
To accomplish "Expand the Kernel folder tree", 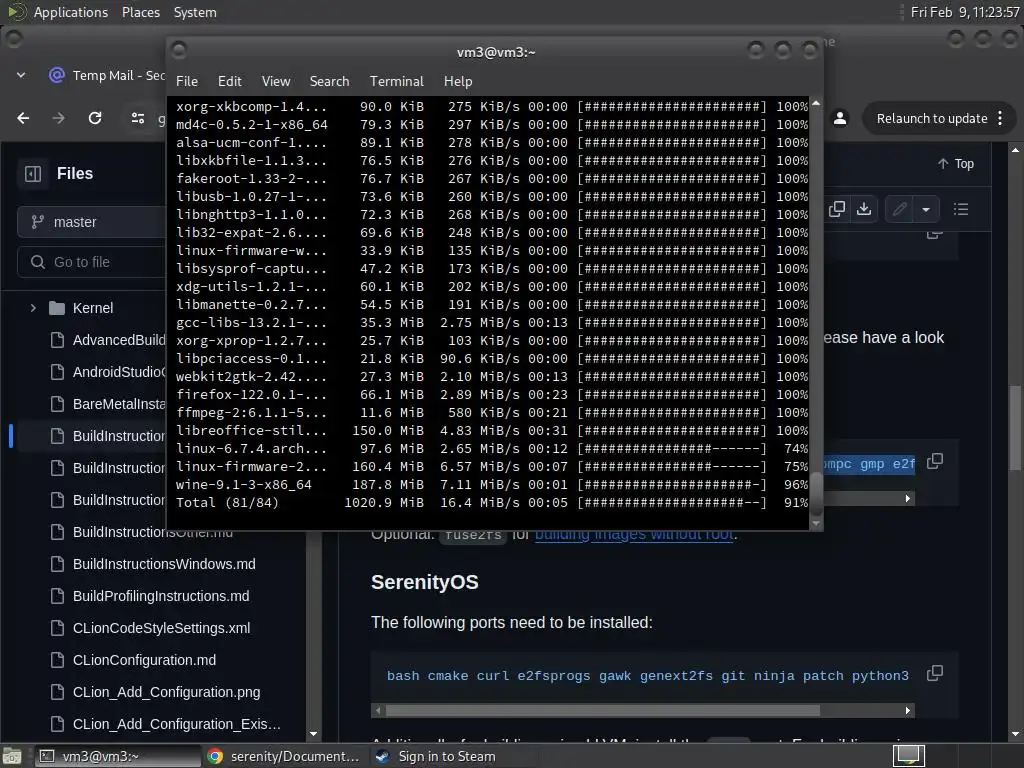I will coord(33,308).
